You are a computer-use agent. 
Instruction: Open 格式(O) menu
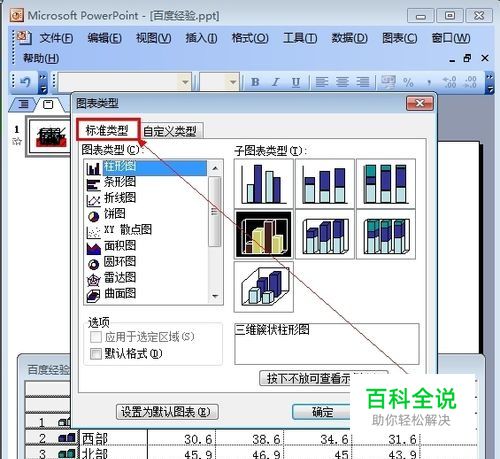click(250, 38)
